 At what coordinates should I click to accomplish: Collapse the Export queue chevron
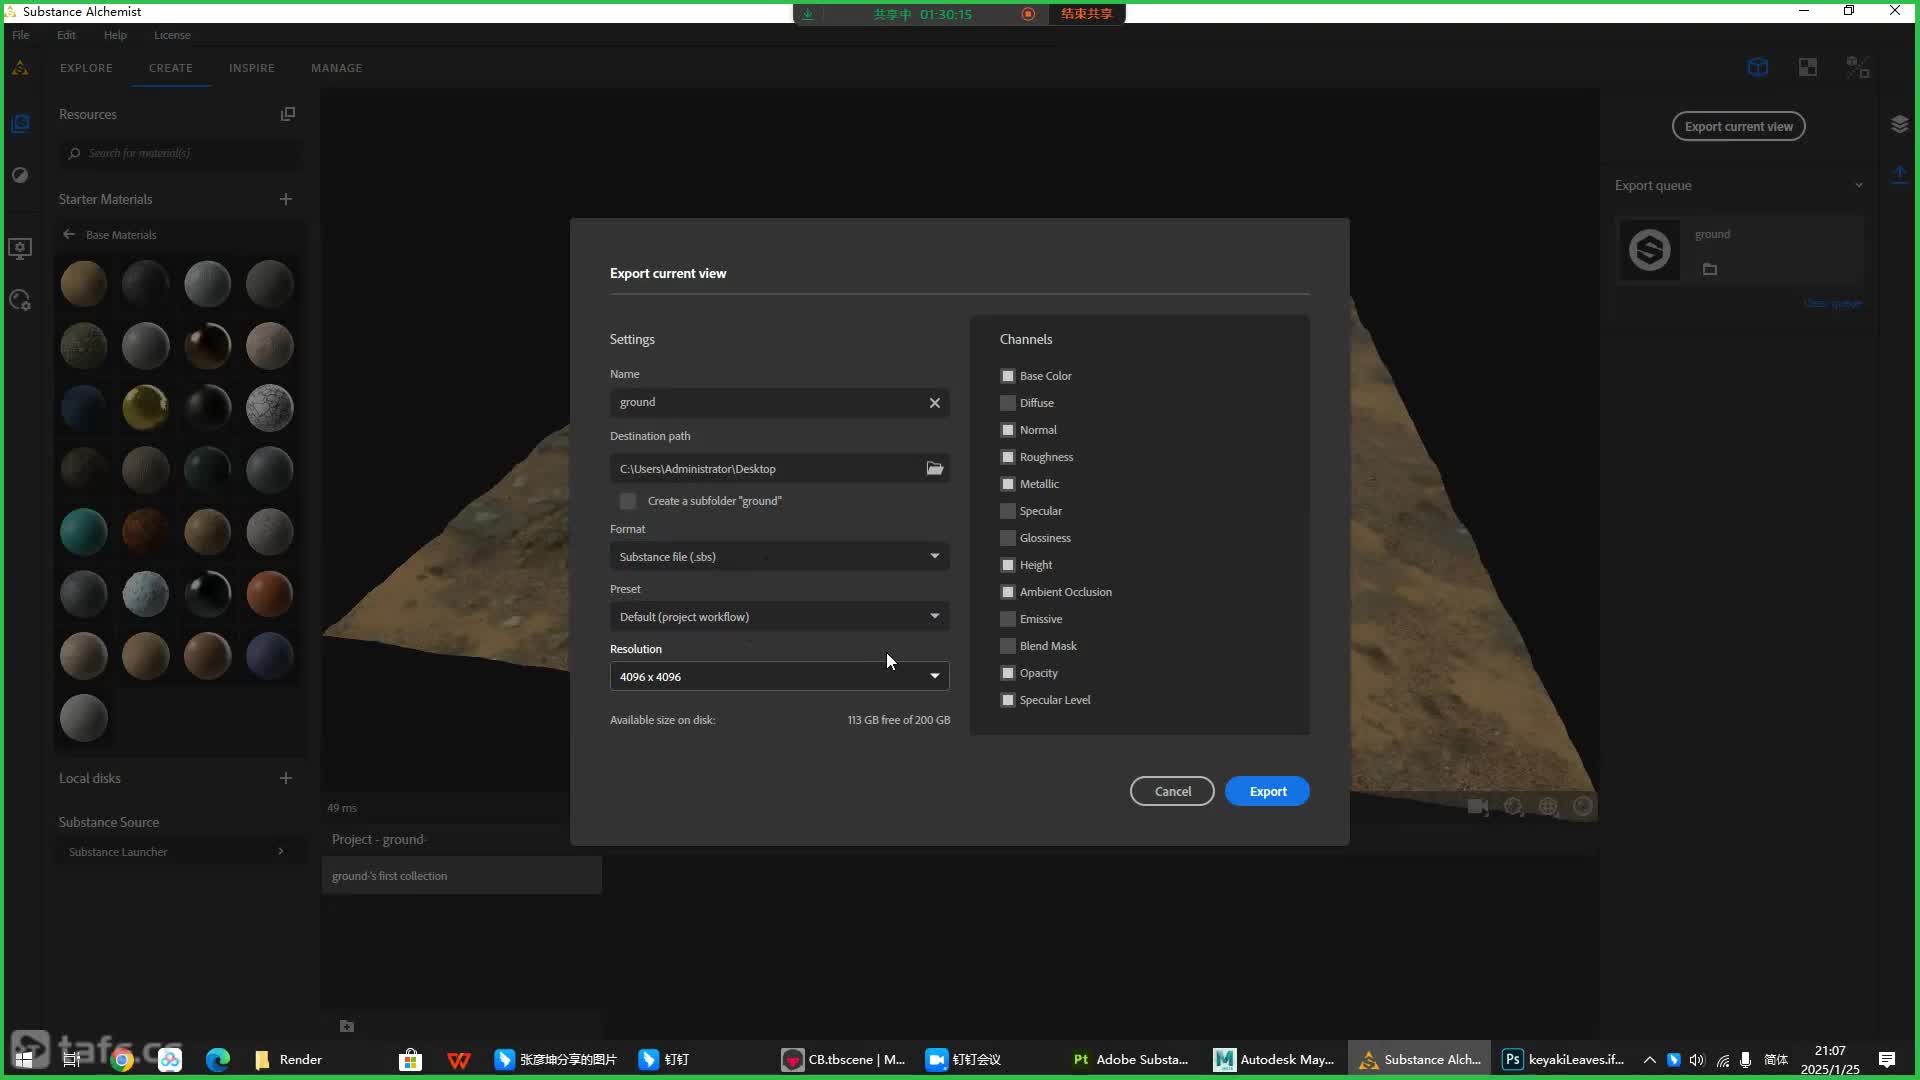[1859, 185]
